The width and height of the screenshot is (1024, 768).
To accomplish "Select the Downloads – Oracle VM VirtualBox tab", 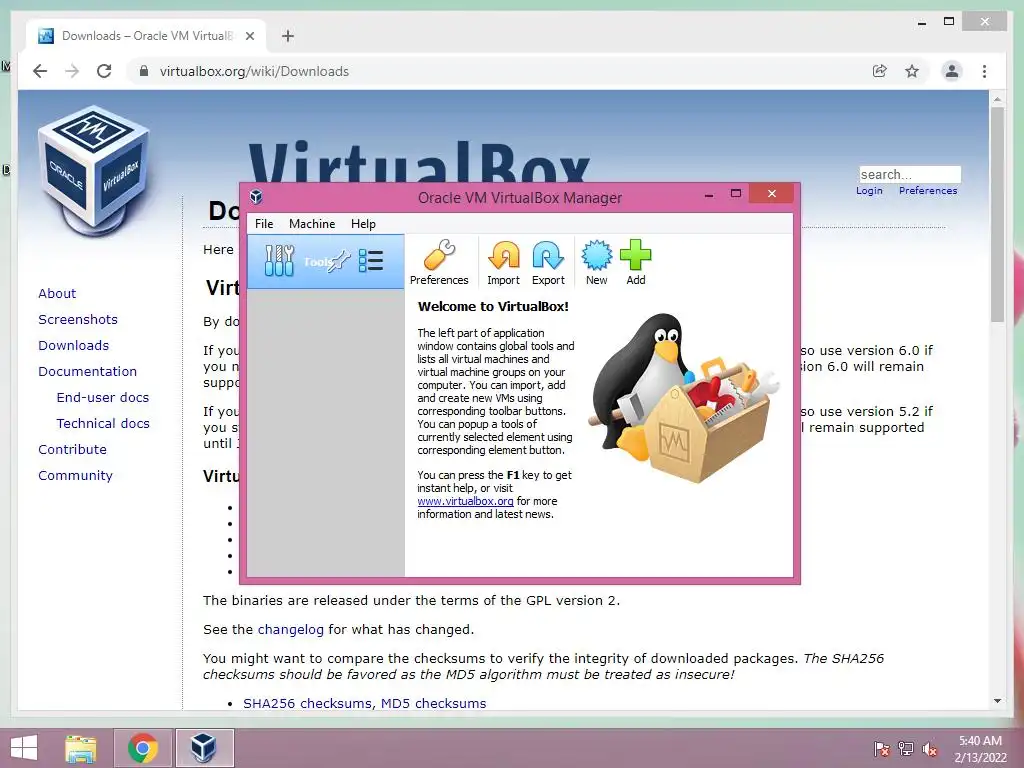I will click(x=146, y=36).
